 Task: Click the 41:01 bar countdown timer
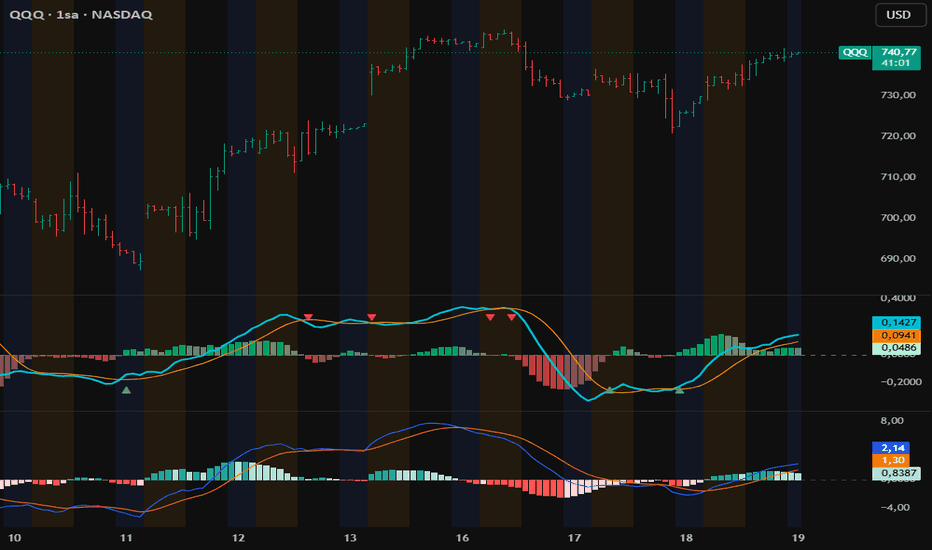tap(896, 63)
